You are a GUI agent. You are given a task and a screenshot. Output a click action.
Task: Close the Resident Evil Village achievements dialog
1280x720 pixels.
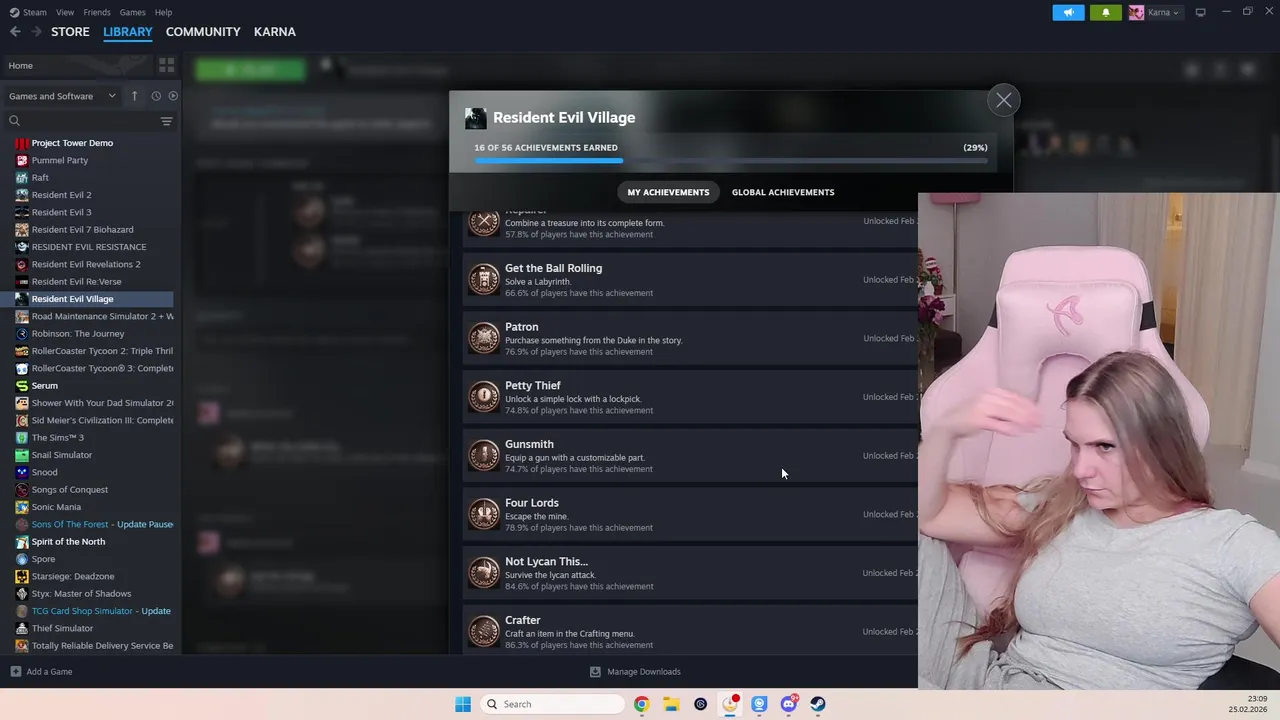click(1003, 100)
